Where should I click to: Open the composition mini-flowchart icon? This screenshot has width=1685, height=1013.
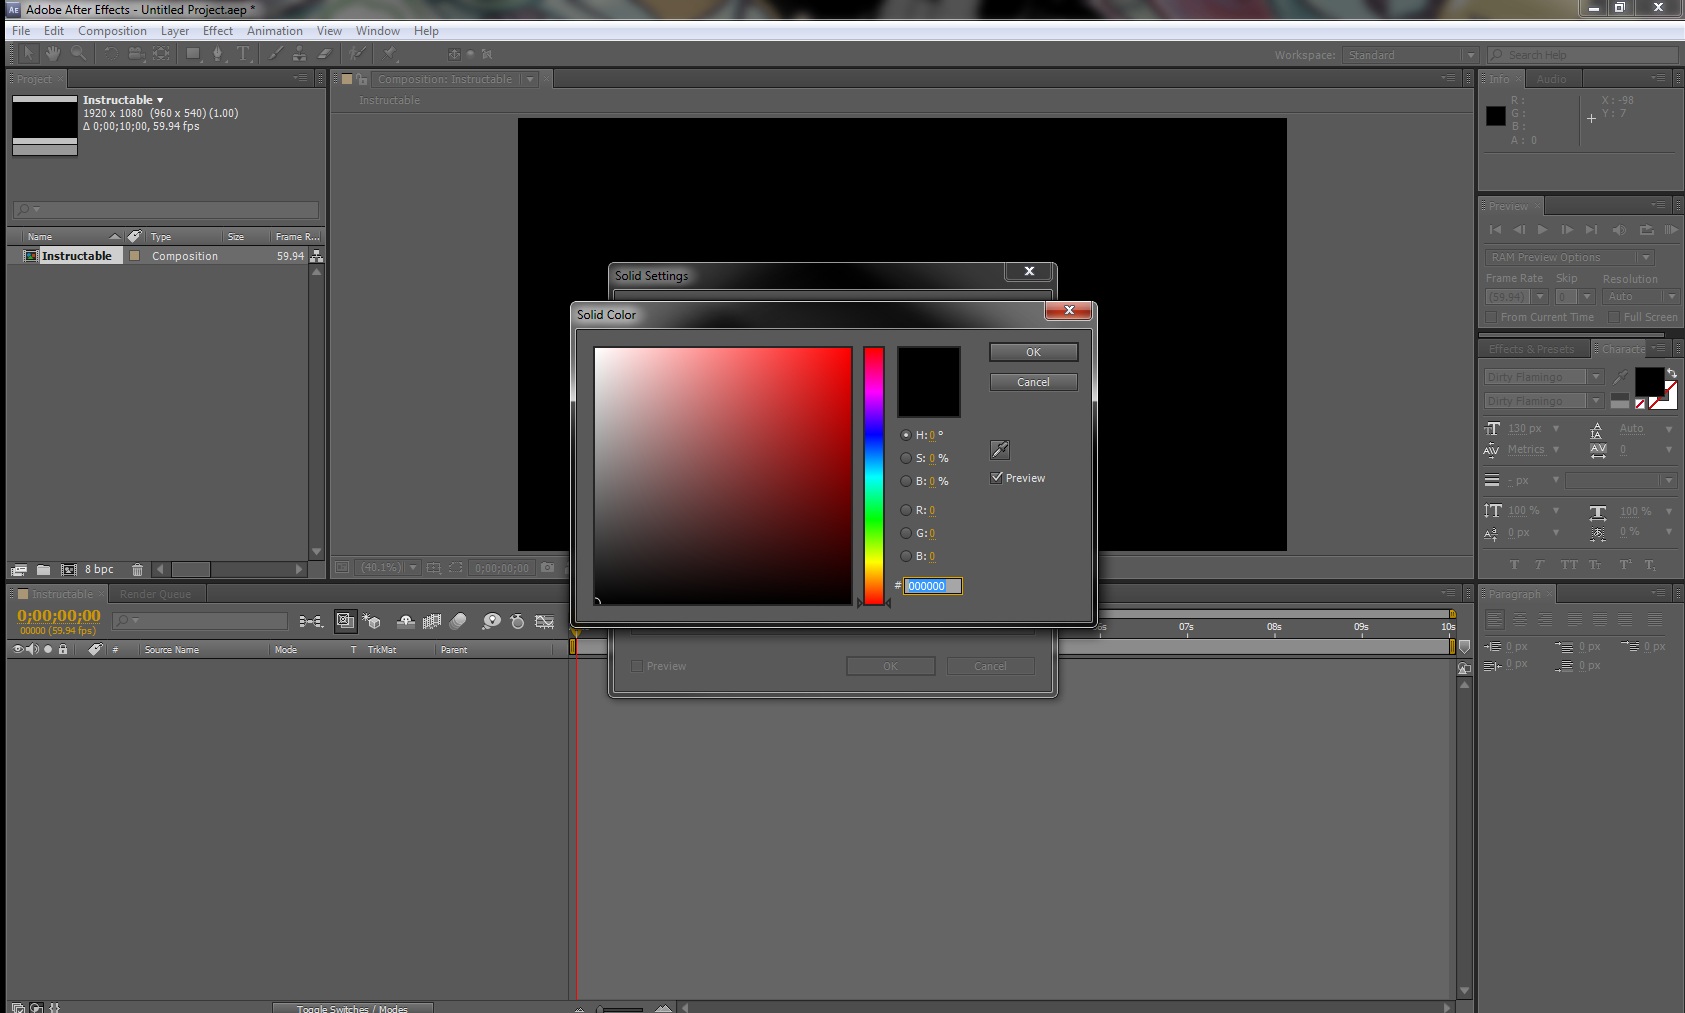311,621
